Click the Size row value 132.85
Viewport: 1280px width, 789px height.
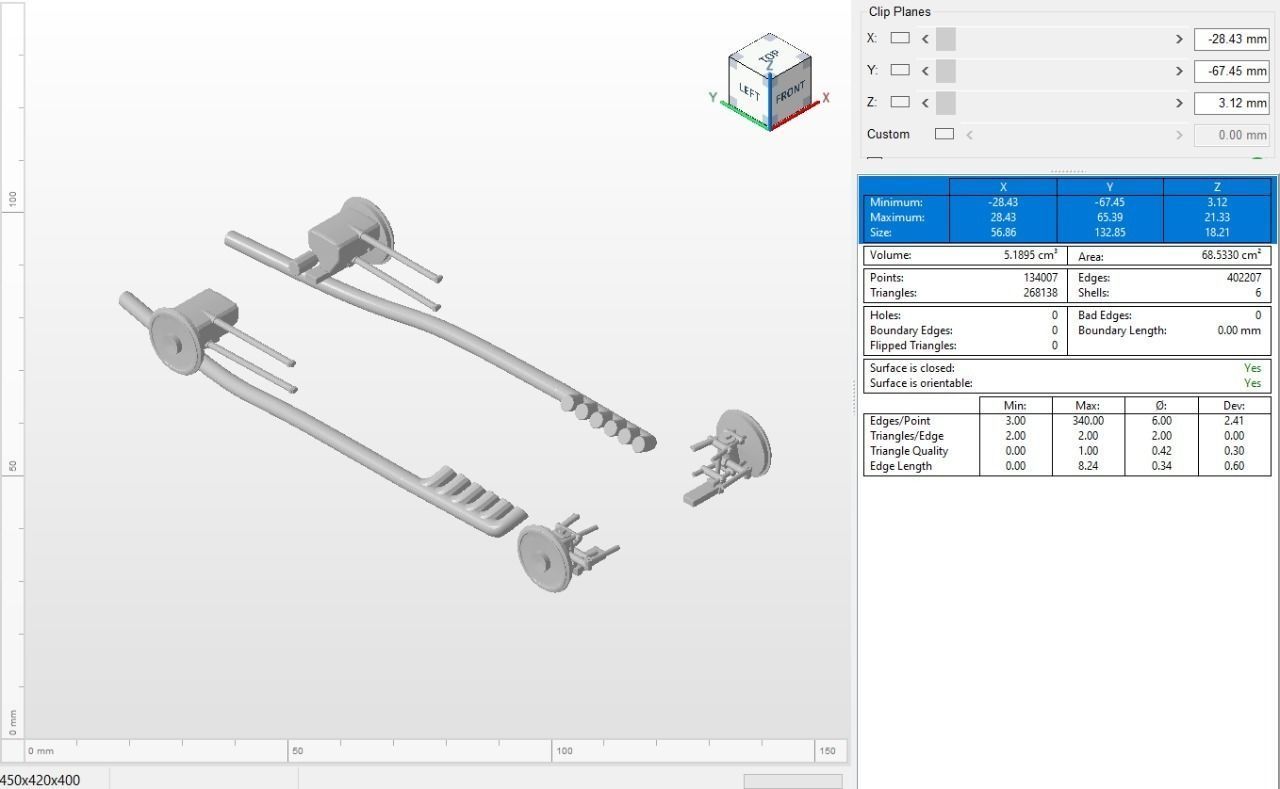pyautogui.click(x=1110, y=232)
